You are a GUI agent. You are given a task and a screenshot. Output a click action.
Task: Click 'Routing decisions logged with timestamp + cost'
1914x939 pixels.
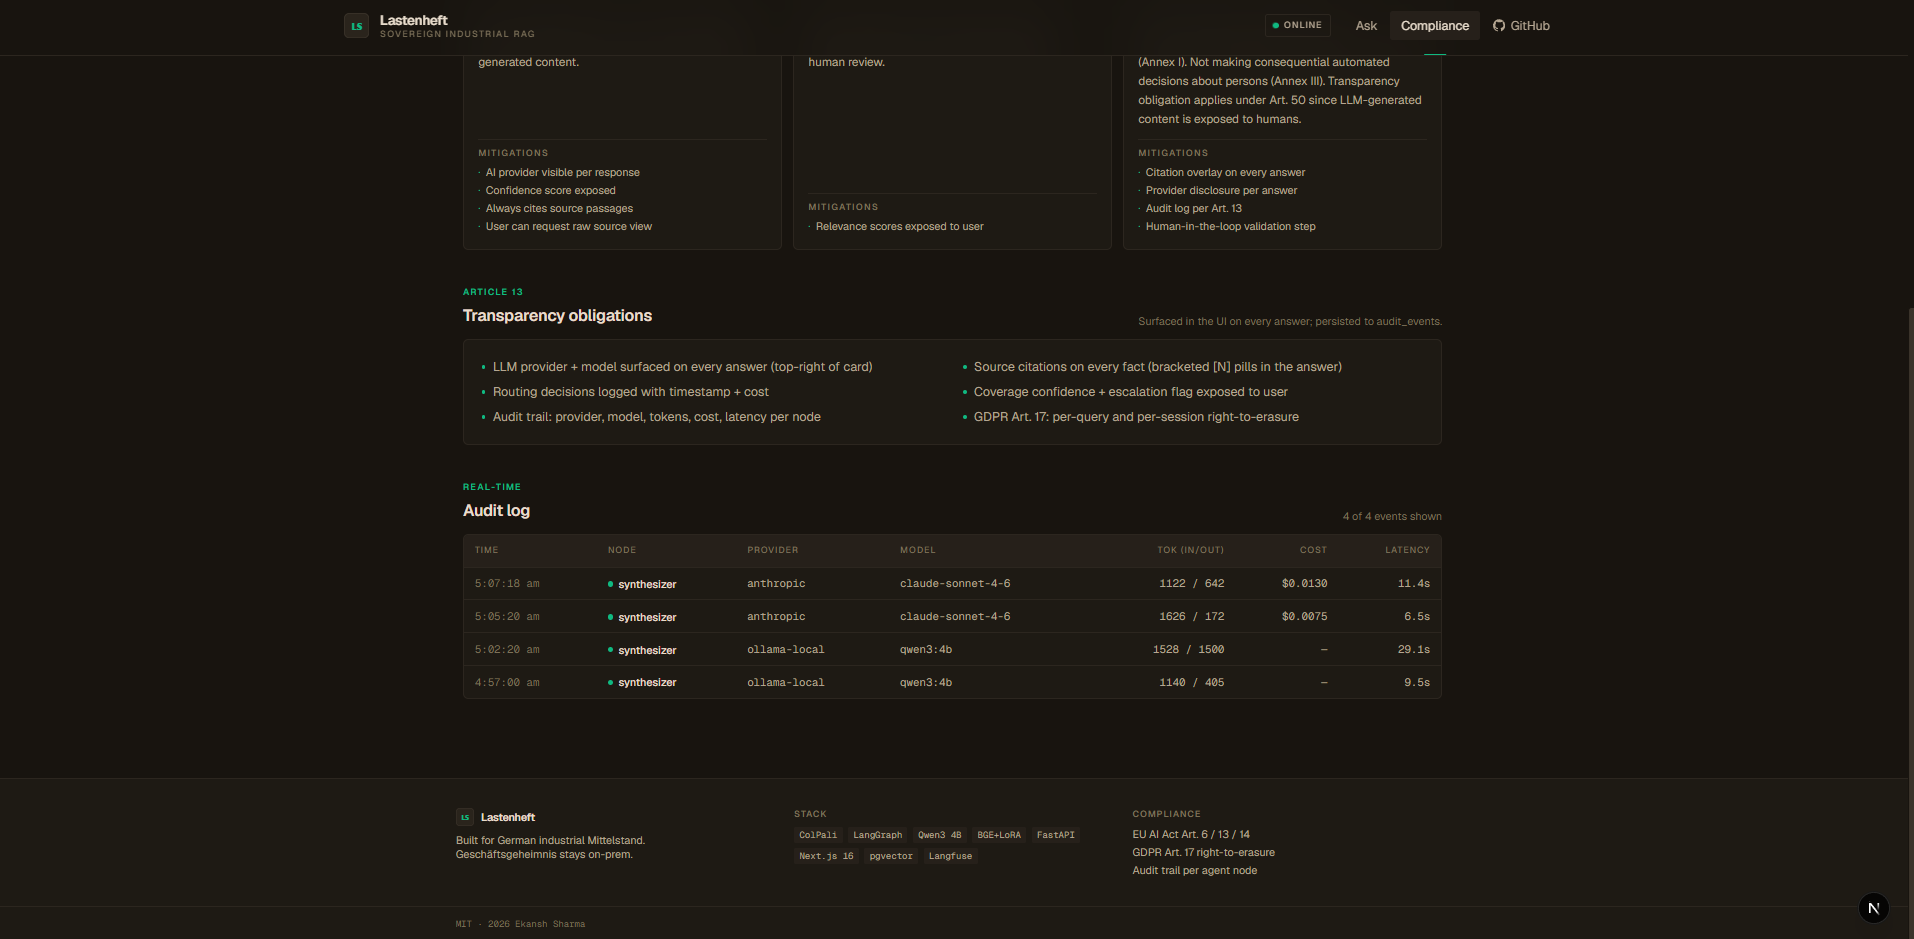pyautogui.click(x=630, y=392)
